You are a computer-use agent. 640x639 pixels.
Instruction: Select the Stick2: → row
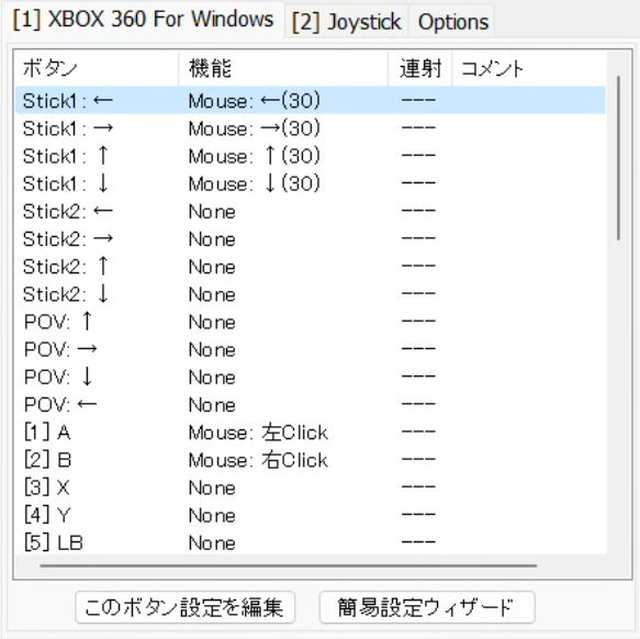tap(310, 239)
